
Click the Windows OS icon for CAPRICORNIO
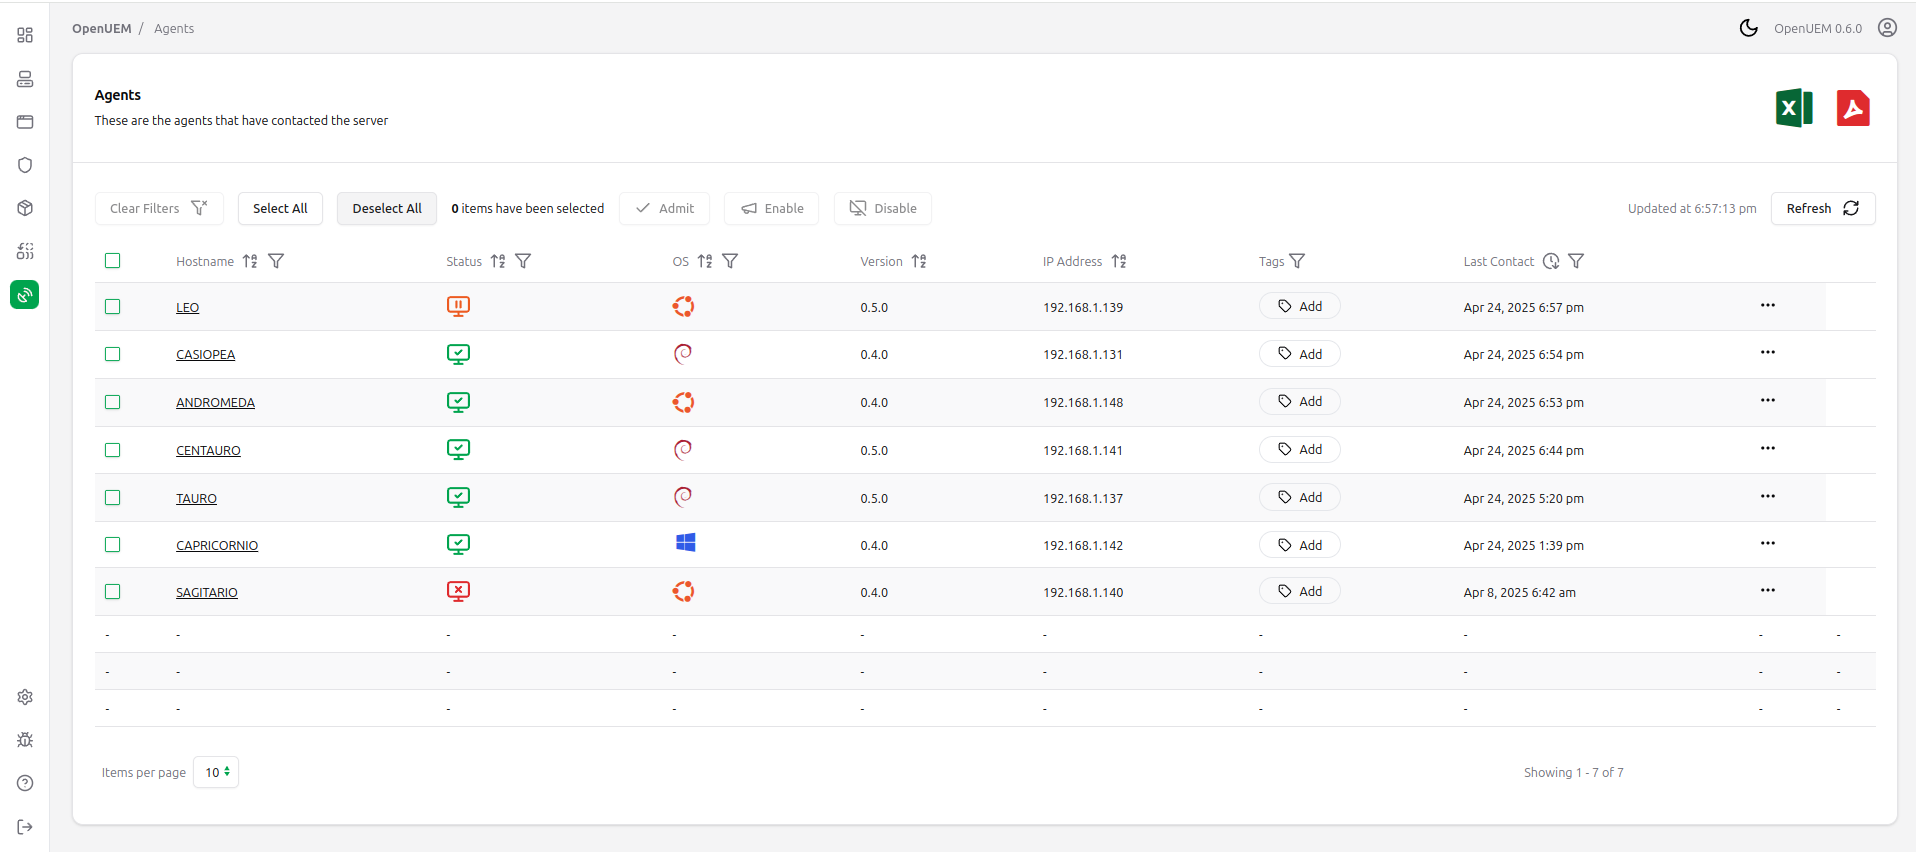point(685,543)
